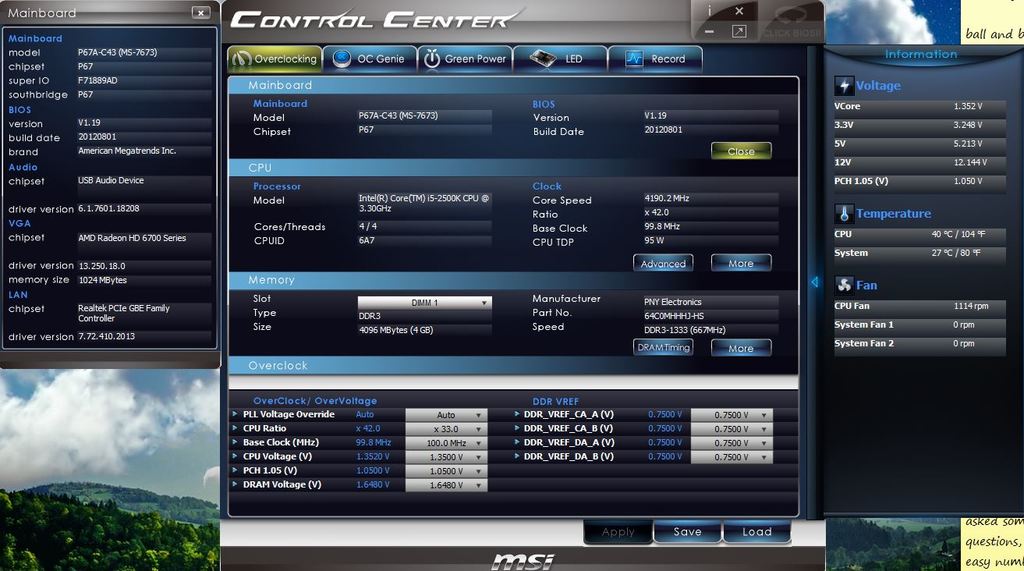Click the arrow beside DRAM Voltage (V)
This screenshot has height=571, width=1024.
(x=235, y=484)
